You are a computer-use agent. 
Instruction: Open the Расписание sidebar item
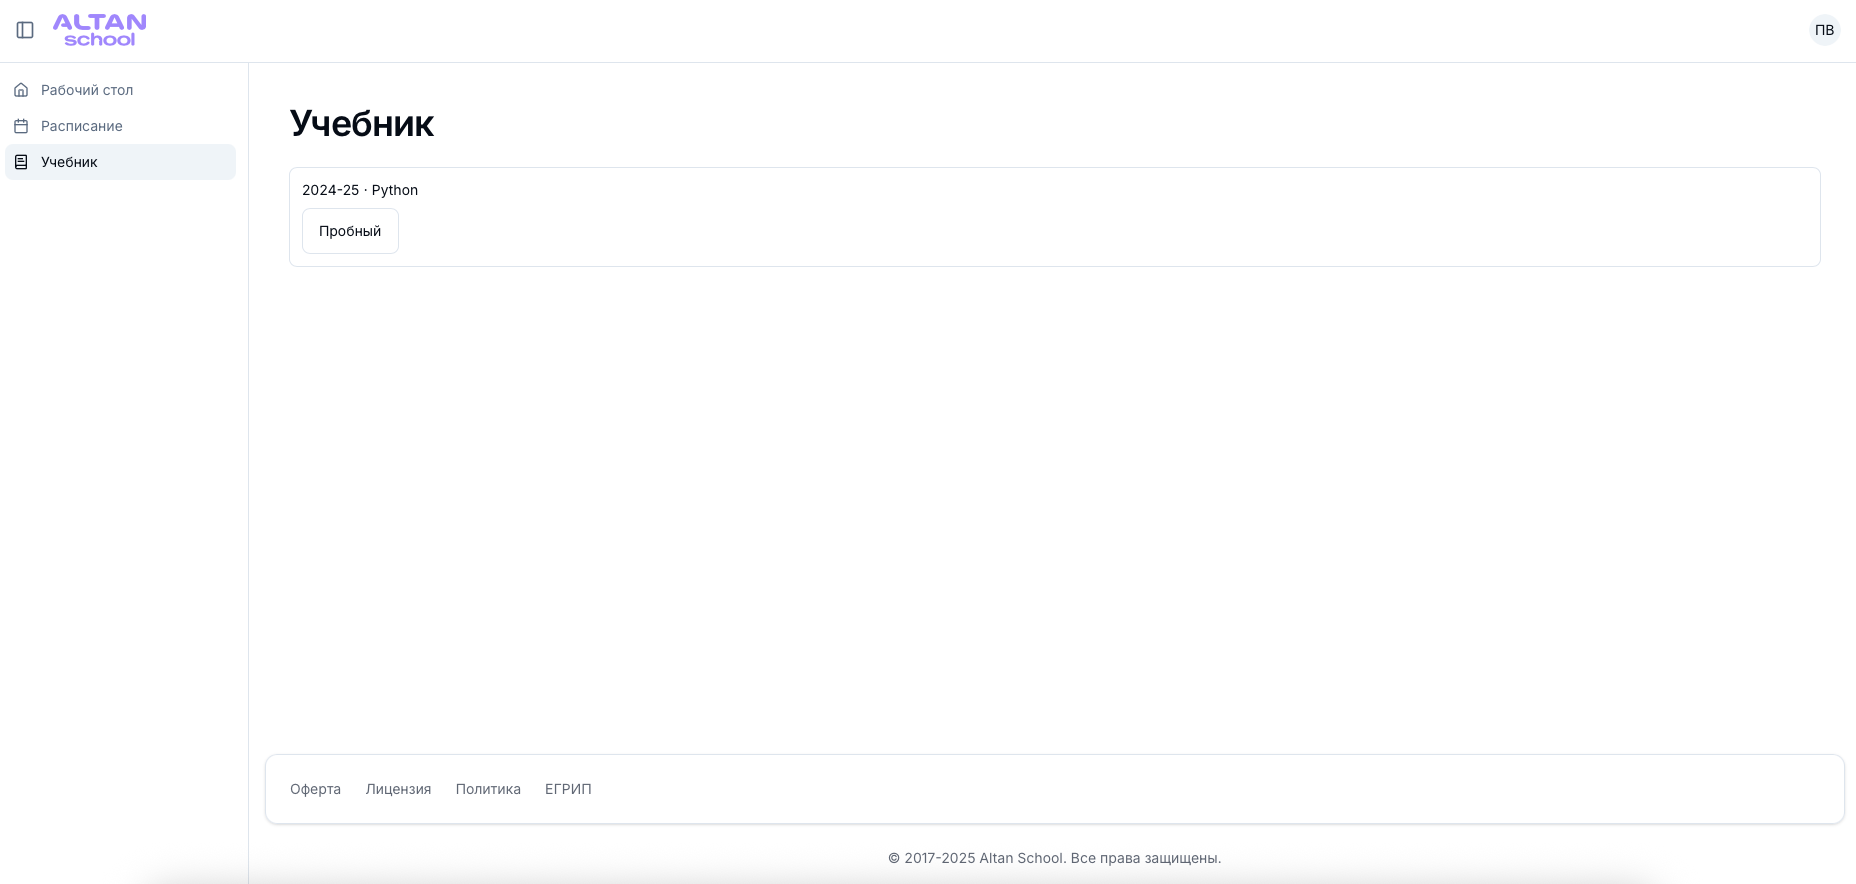click(82, 126)
